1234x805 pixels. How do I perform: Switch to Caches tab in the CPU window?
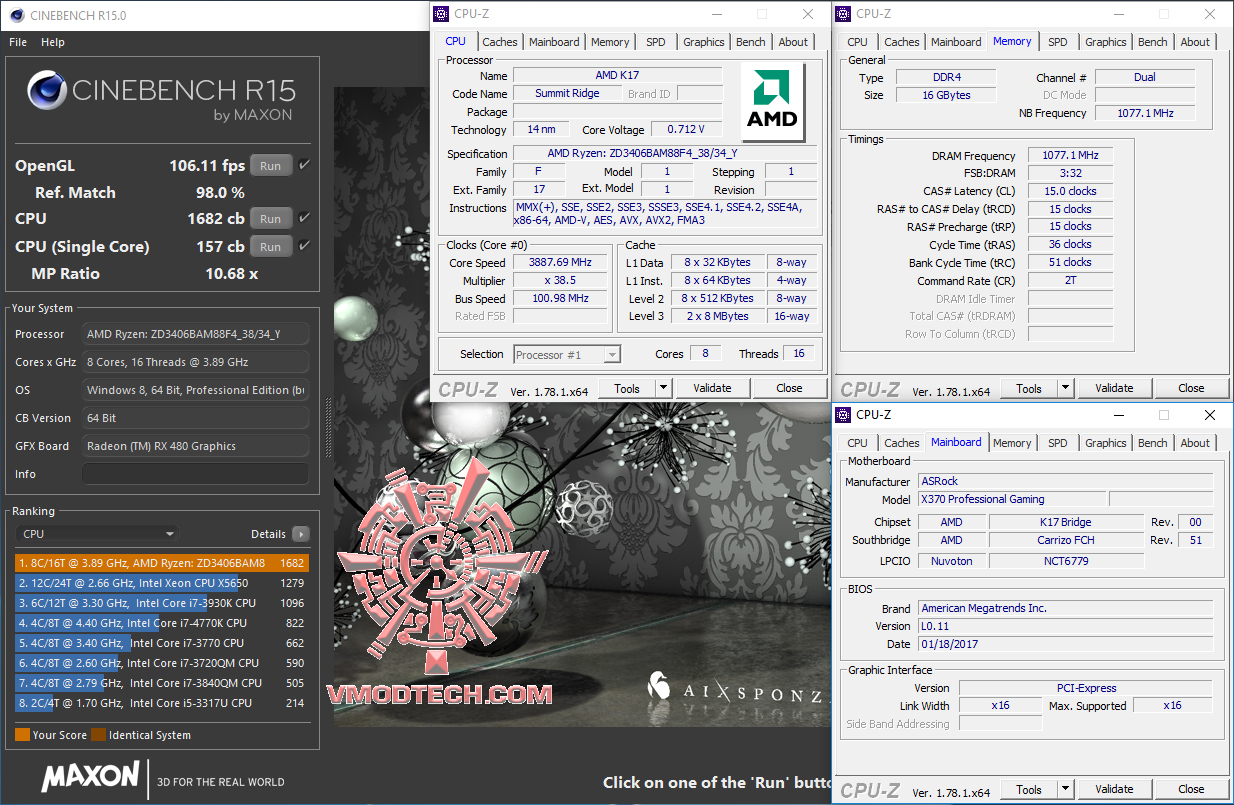500,42
